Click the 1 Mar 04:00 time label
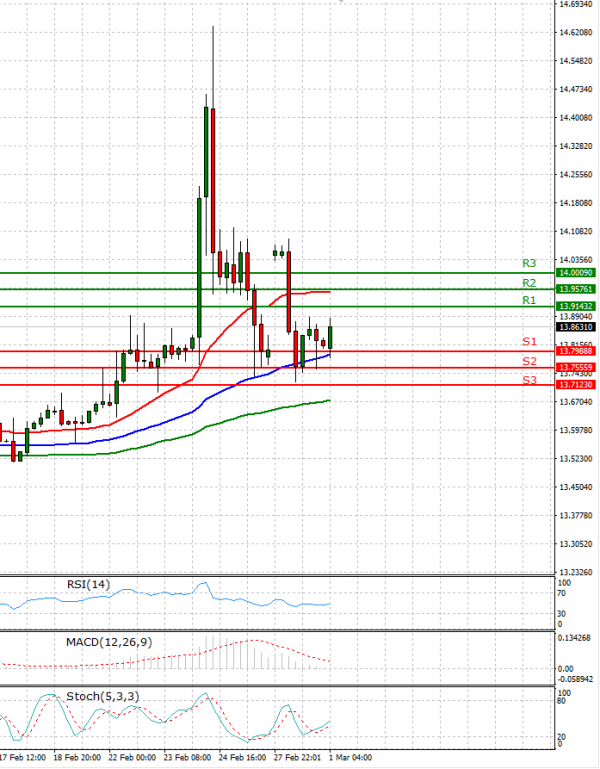 tap(350, 758)
